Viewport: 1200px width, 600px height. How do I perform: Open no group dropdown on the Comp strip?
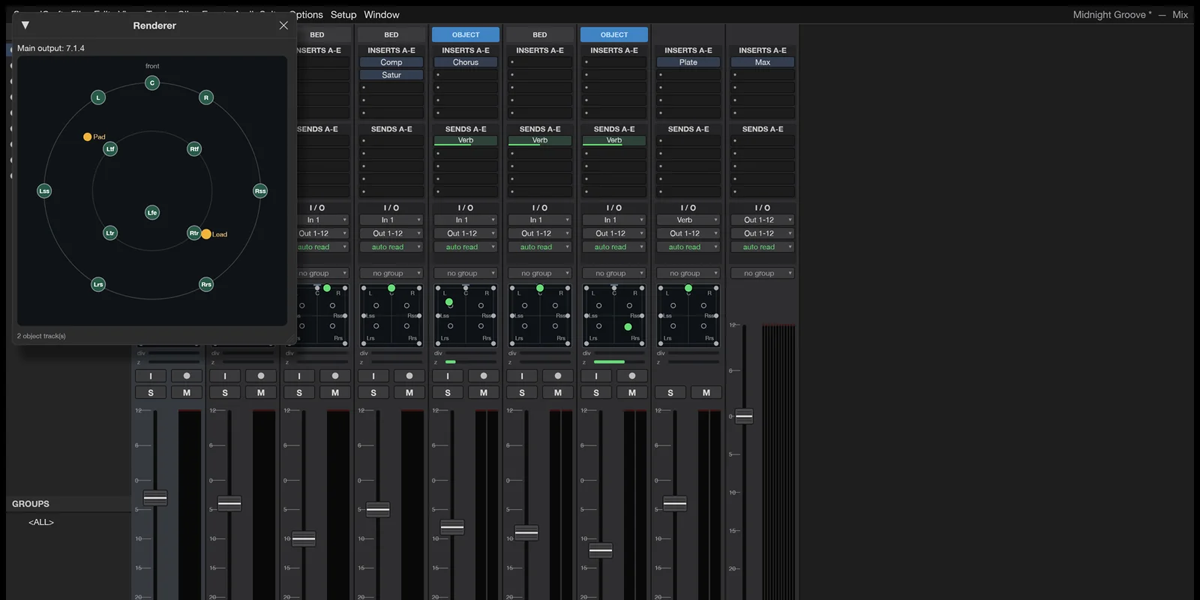pyautogui.click(x=391, y=273)
